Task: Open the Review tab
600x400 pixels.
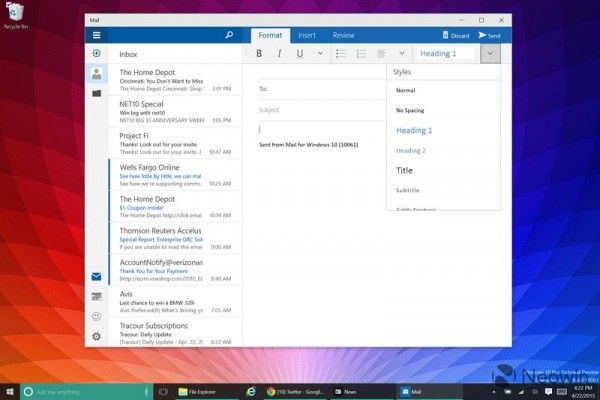Action: click(x=343, y=35)
